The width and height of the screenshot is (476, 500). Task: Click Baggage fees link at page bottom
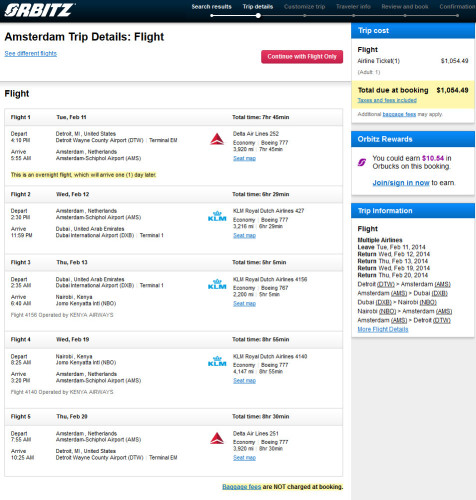pos(242,487)
